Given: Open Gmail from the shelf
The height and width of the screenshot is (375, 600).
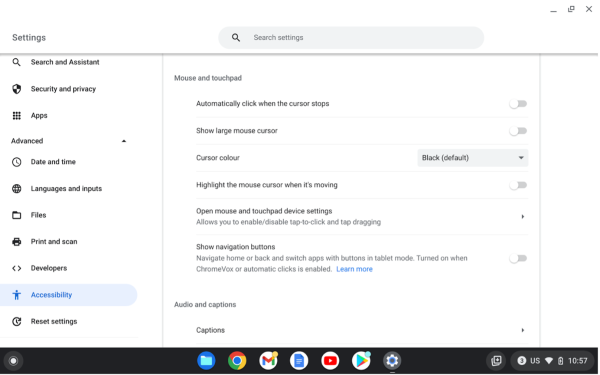Looking at the screenshot, I should (x=268, y=361).
